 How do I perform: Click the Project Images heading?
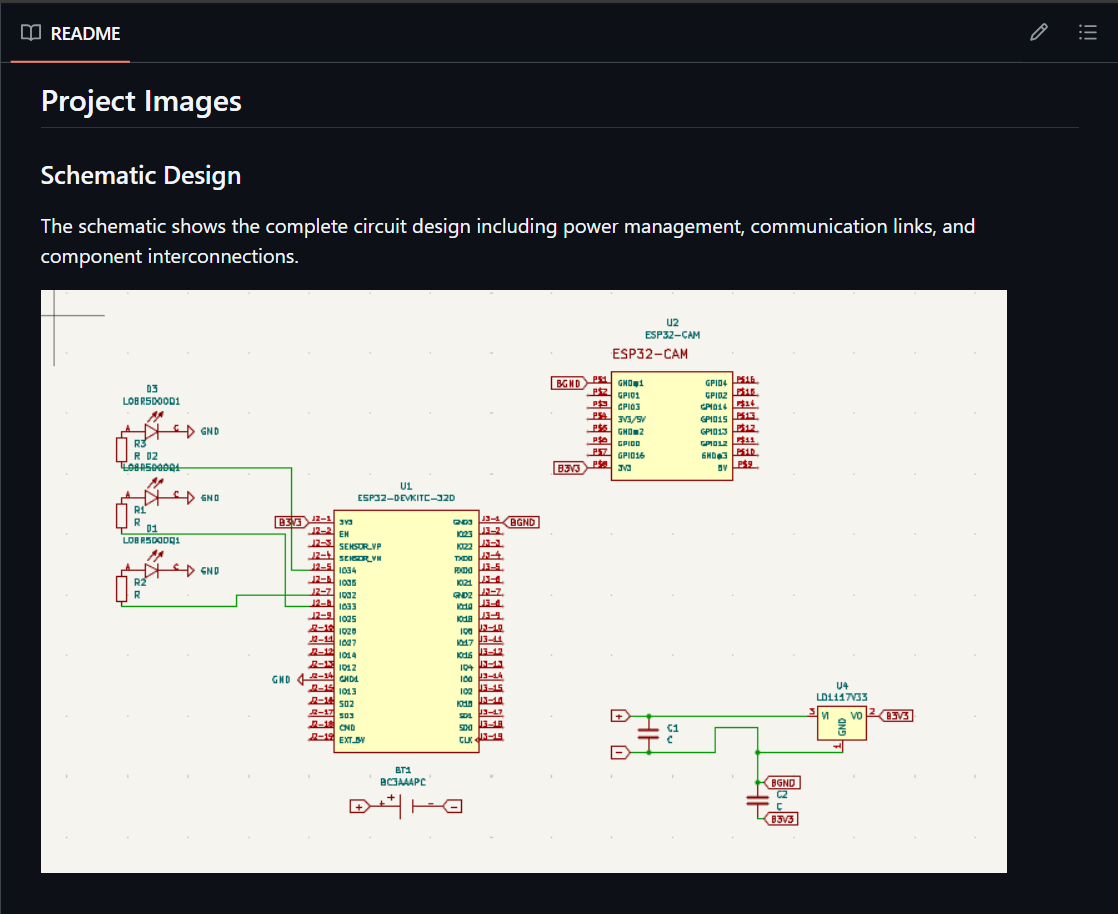[141, 101]
